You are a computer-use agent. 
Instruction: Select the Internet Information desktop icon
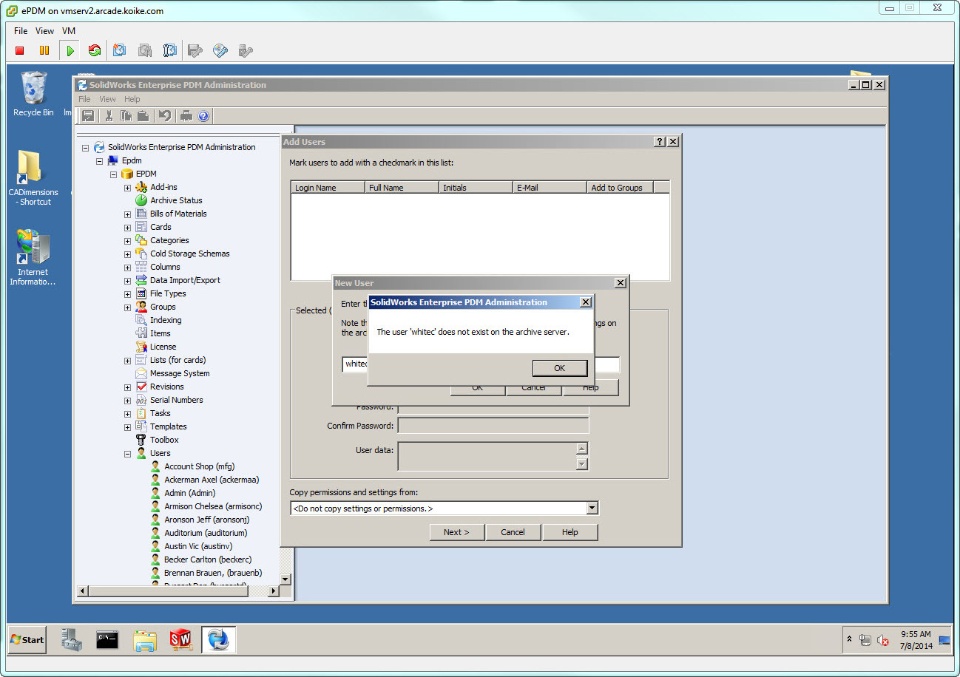point(33,257)
